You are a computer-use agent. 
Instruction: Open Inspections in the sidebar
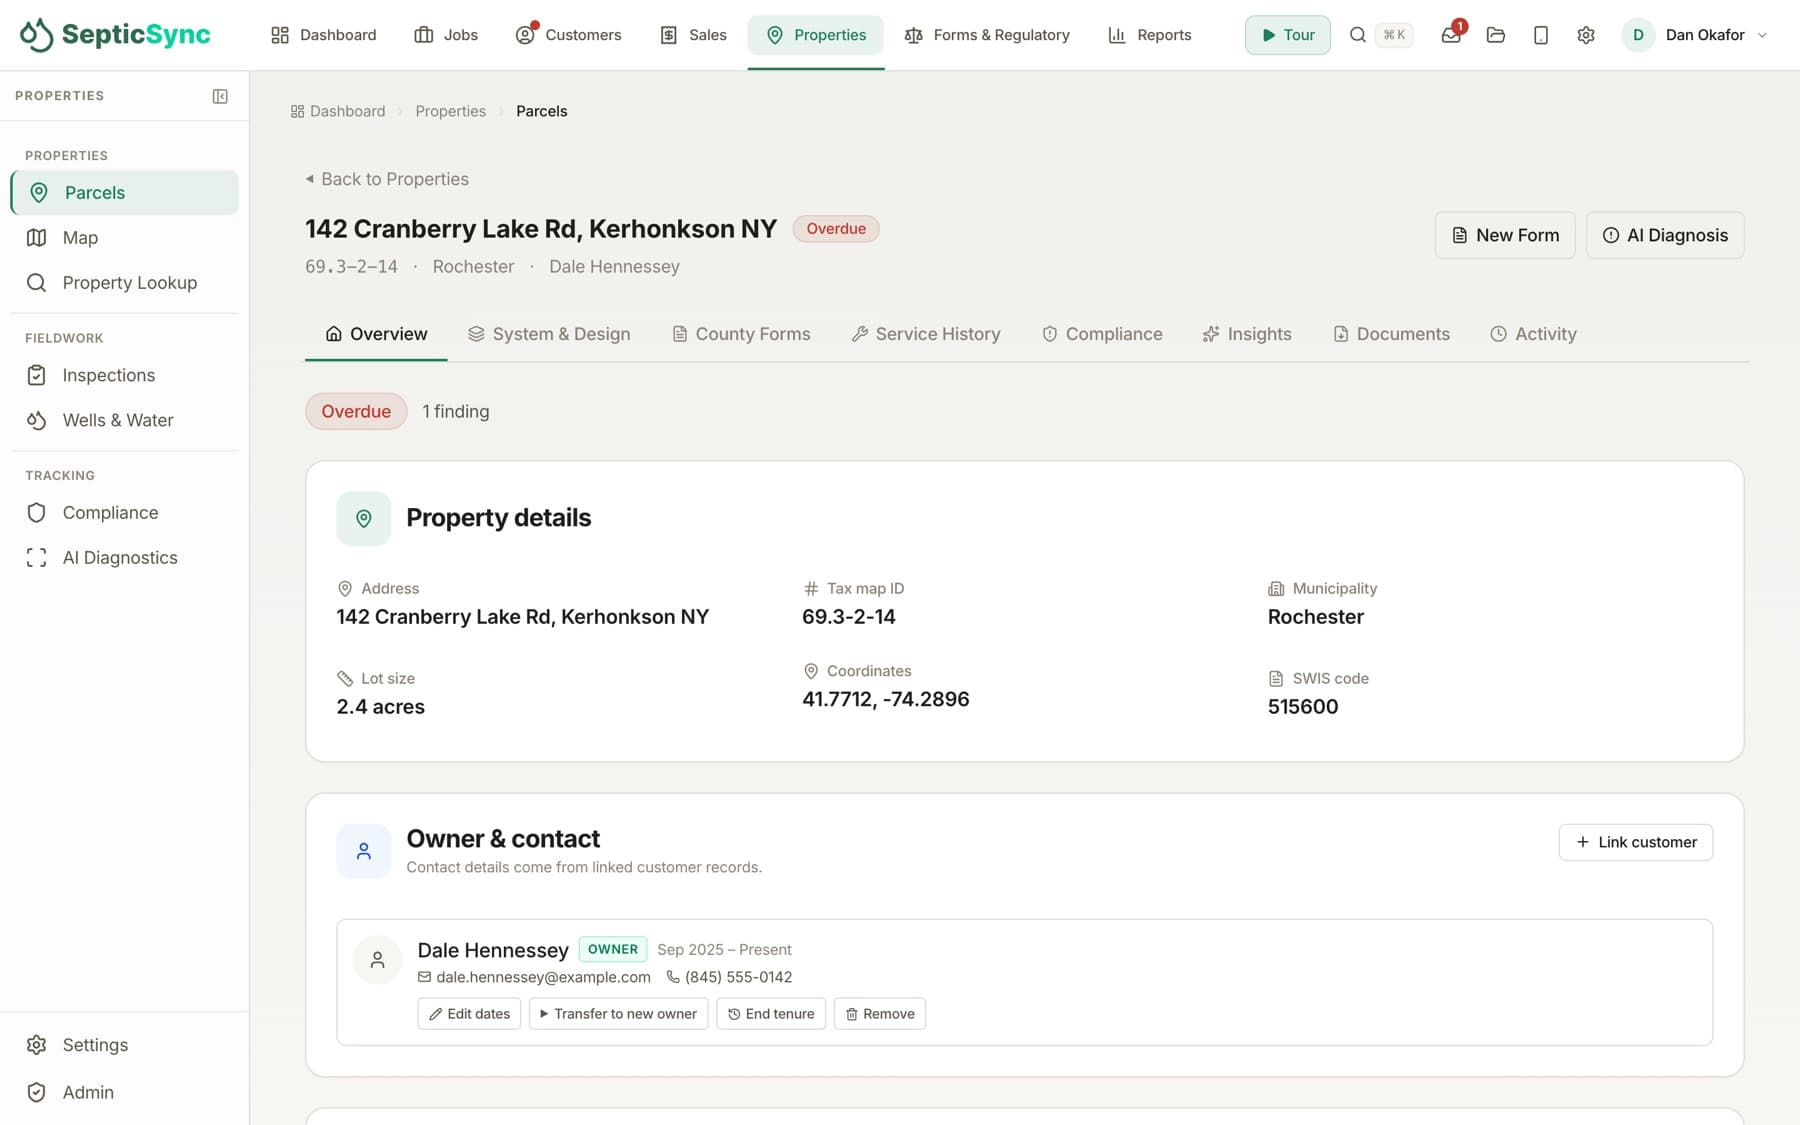click(x=124, y=375)
